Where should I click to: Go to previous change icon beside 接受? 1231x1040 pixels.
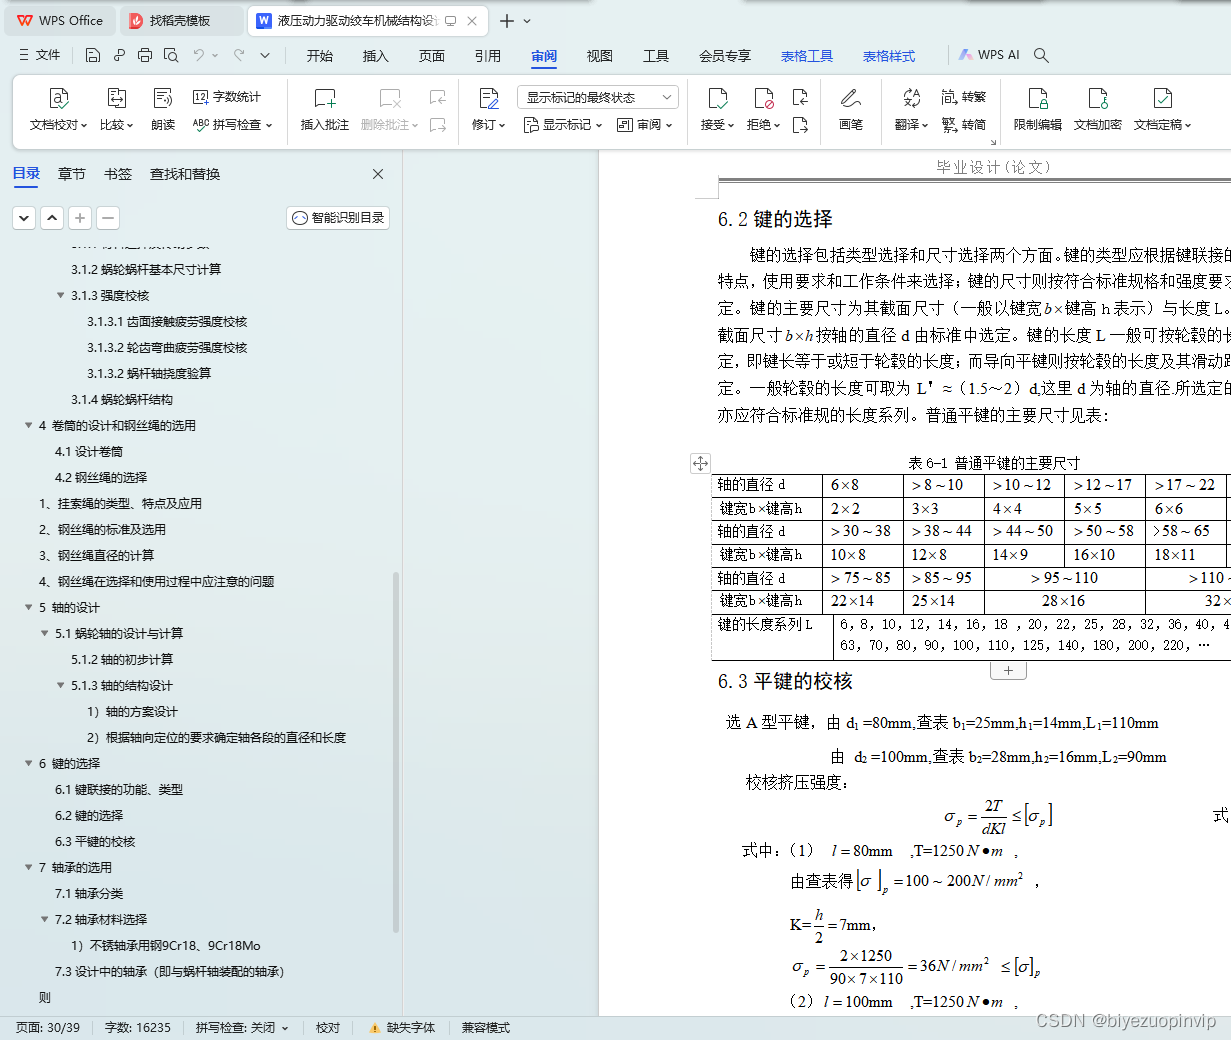point(800,97)
